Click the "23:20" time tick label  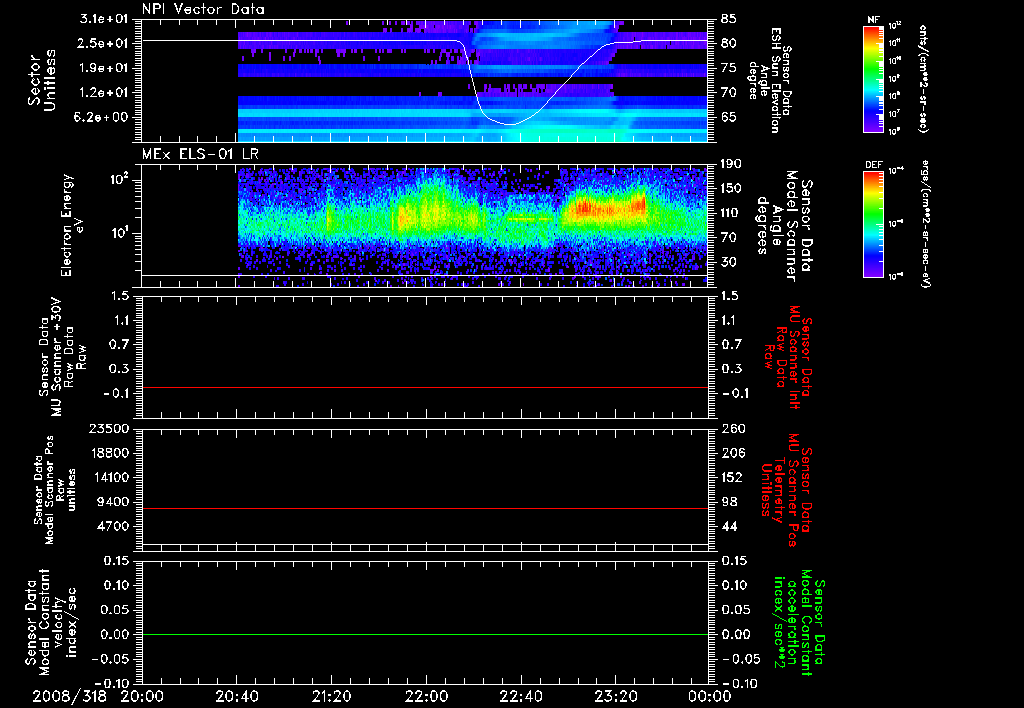click(615, 697)
